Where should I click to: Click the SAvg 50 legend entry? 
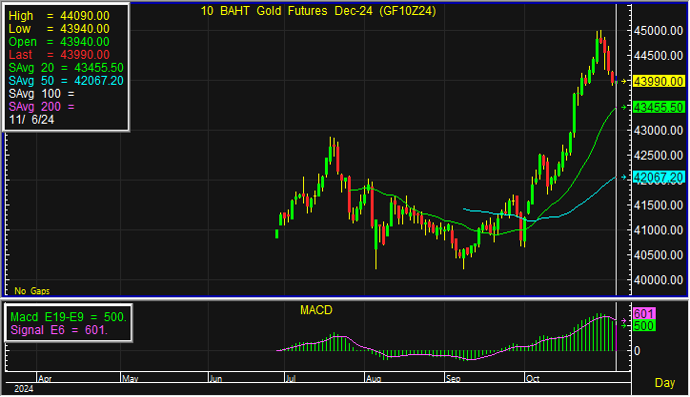pyautogui.click(x=66, y=81)
